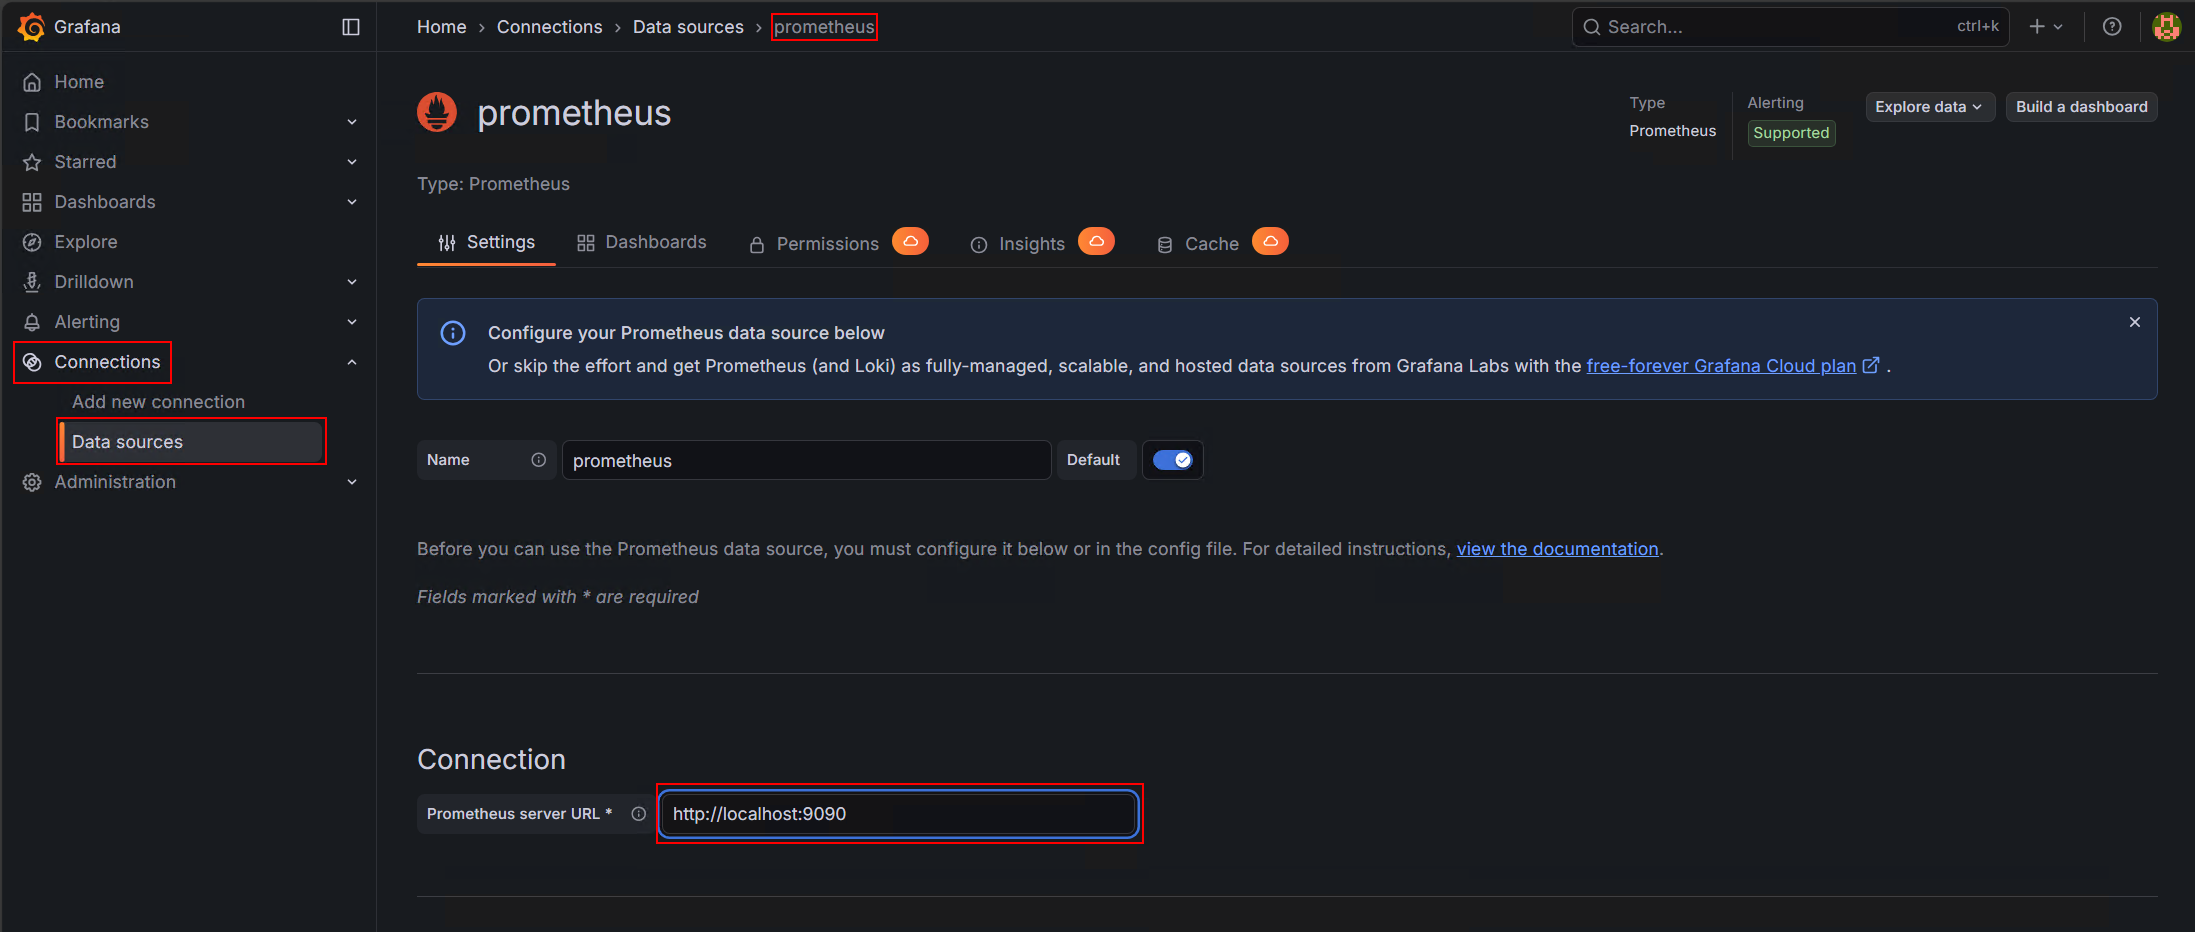2195x932 pixels.
Task: Open Drilldown from the sidebar
Action: tap(94, 282)
